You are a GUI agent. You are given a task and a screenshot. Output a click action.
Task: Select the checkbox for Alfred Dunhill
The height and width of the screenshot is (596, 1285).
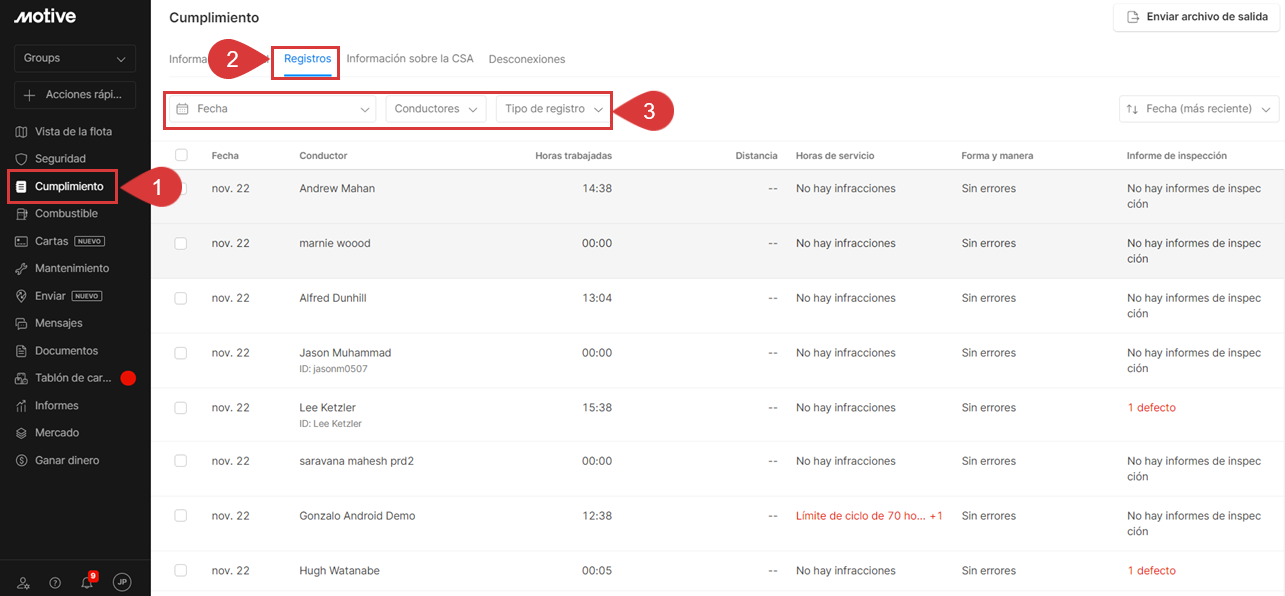click(181, 298)
